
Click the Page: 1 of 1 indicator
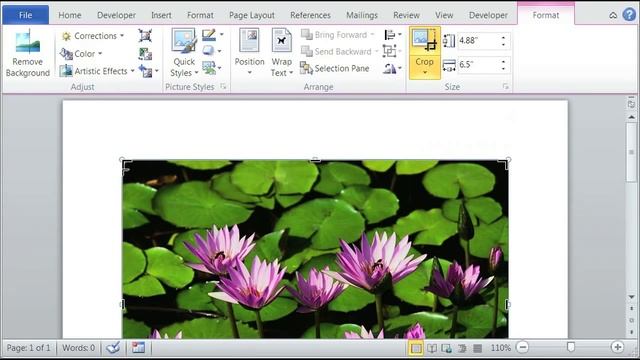coord(28,348)
